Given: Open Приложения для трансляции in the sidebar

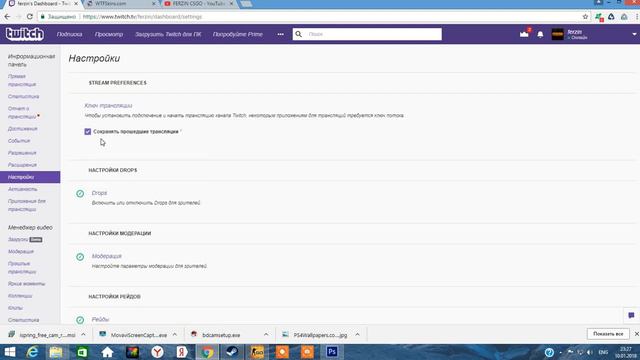Looking at the screenshot, I should click(27, 205).
